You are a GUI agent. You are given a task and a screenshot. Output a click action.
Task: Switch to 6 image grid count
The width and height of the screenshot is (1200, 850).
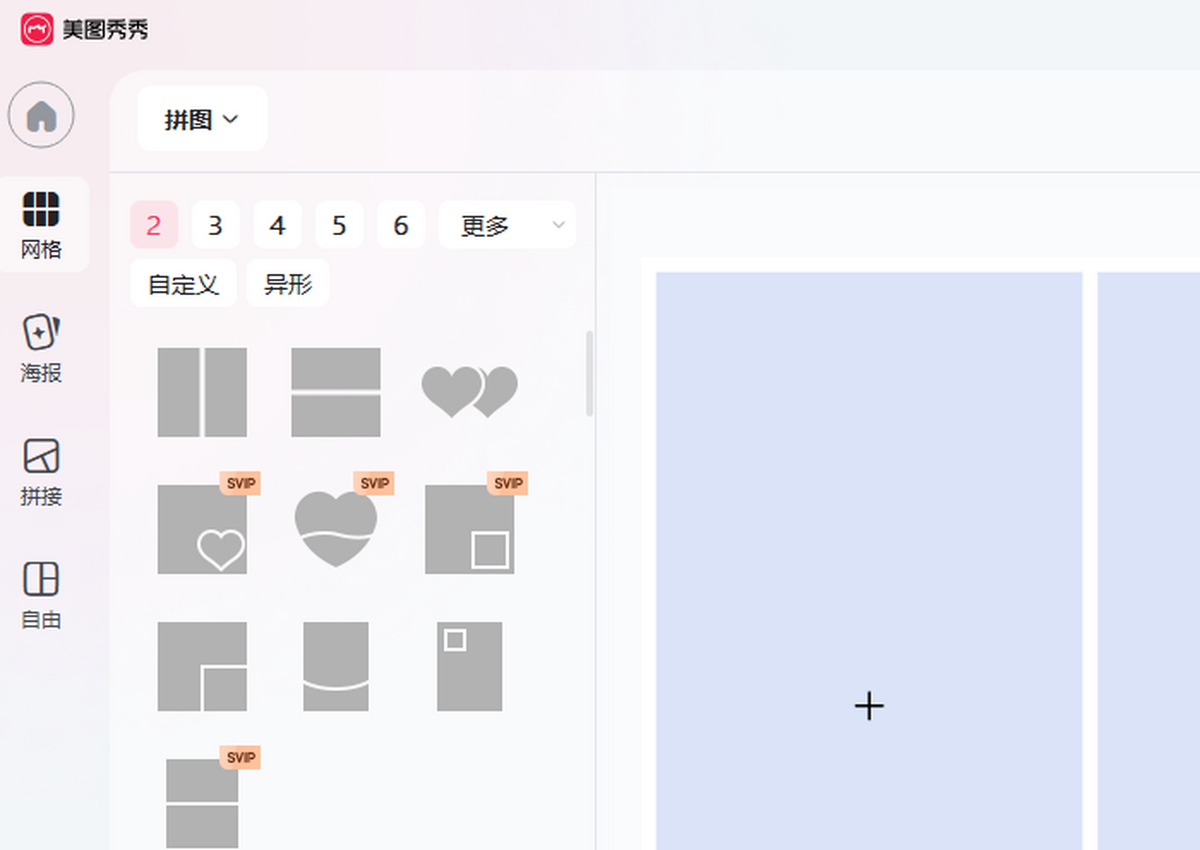pyautogui.click(x=400, y=225)
